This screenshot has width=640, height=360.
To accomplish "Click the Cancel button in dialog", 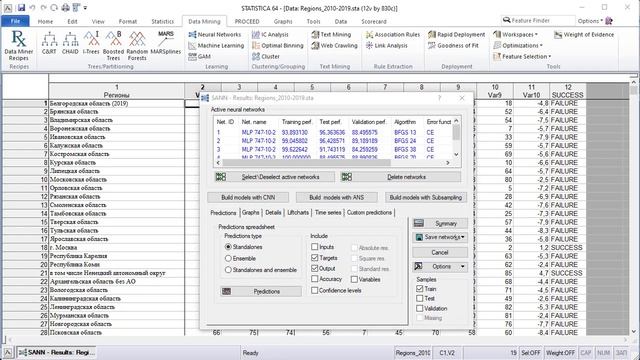I will (440, 253).
